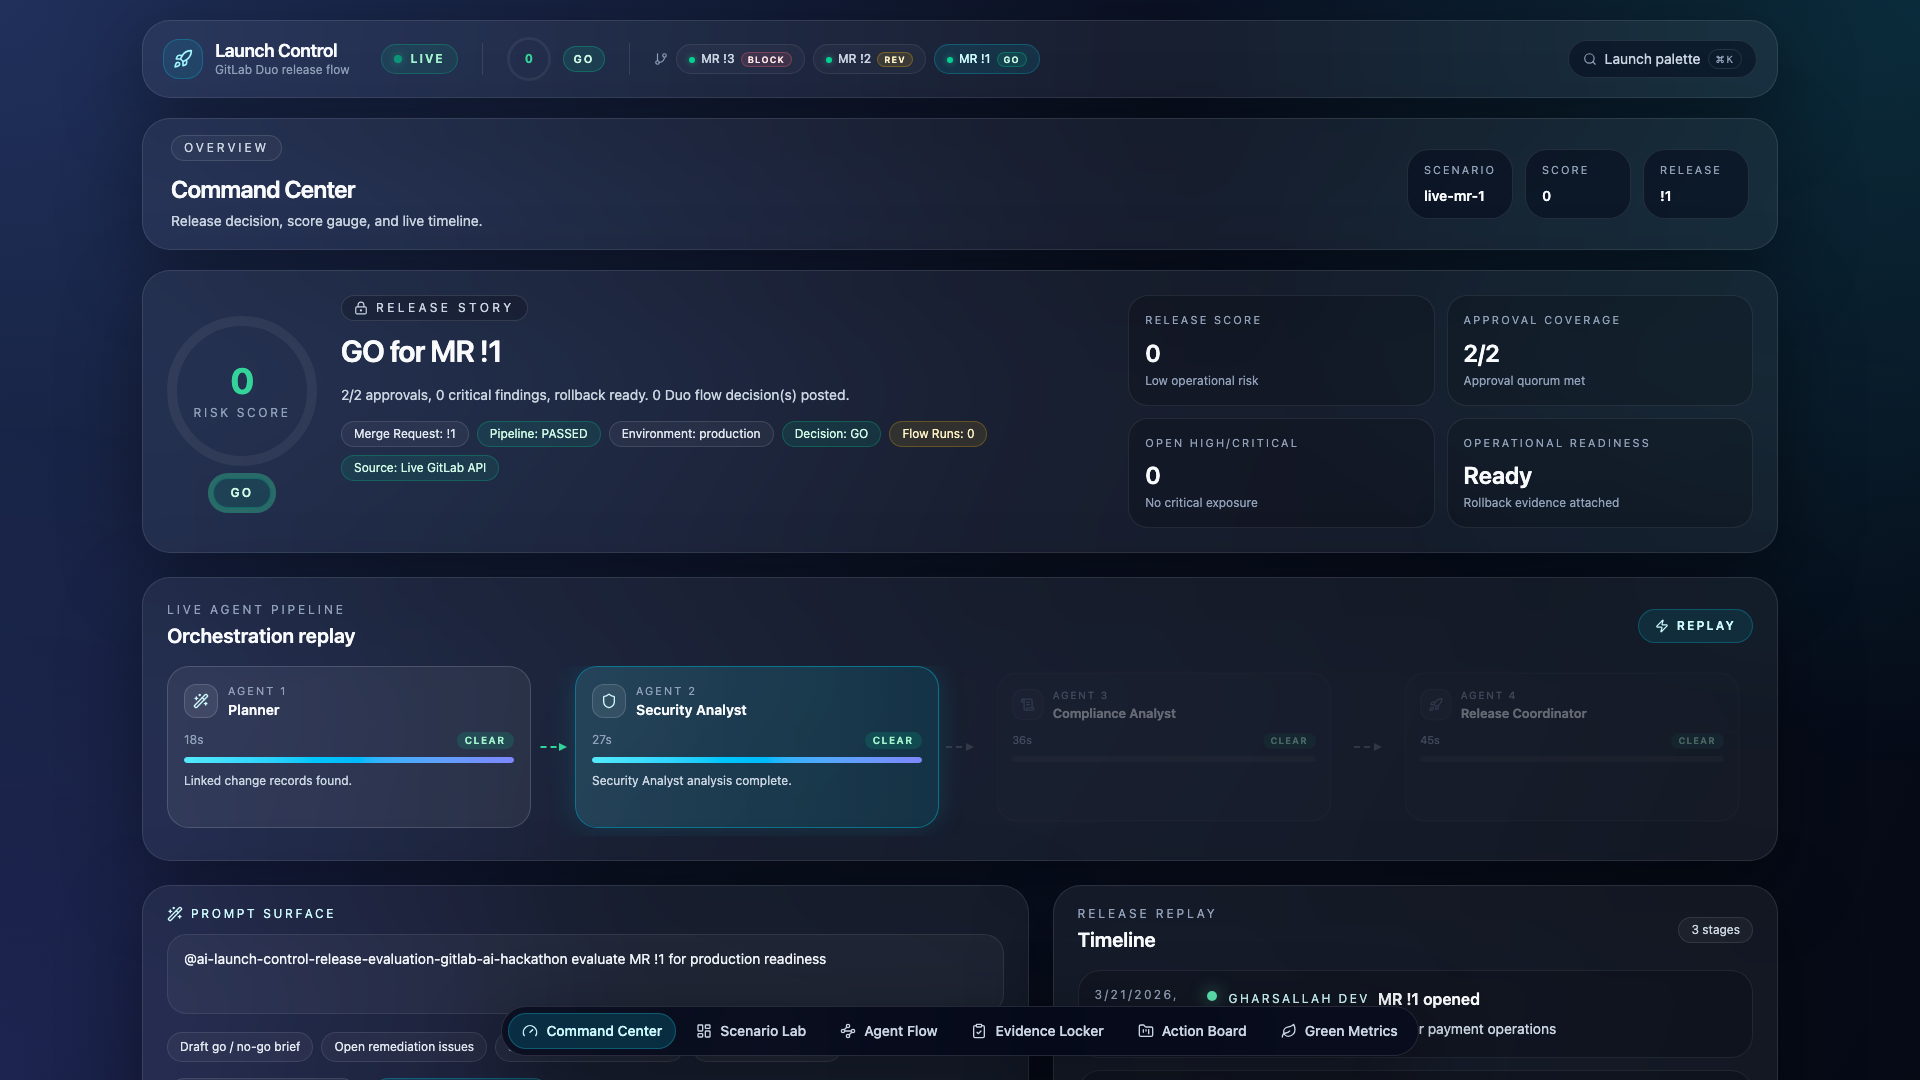
Task: Click the Launch Control rocket logo icon
Action: click(x=183, y=59)
